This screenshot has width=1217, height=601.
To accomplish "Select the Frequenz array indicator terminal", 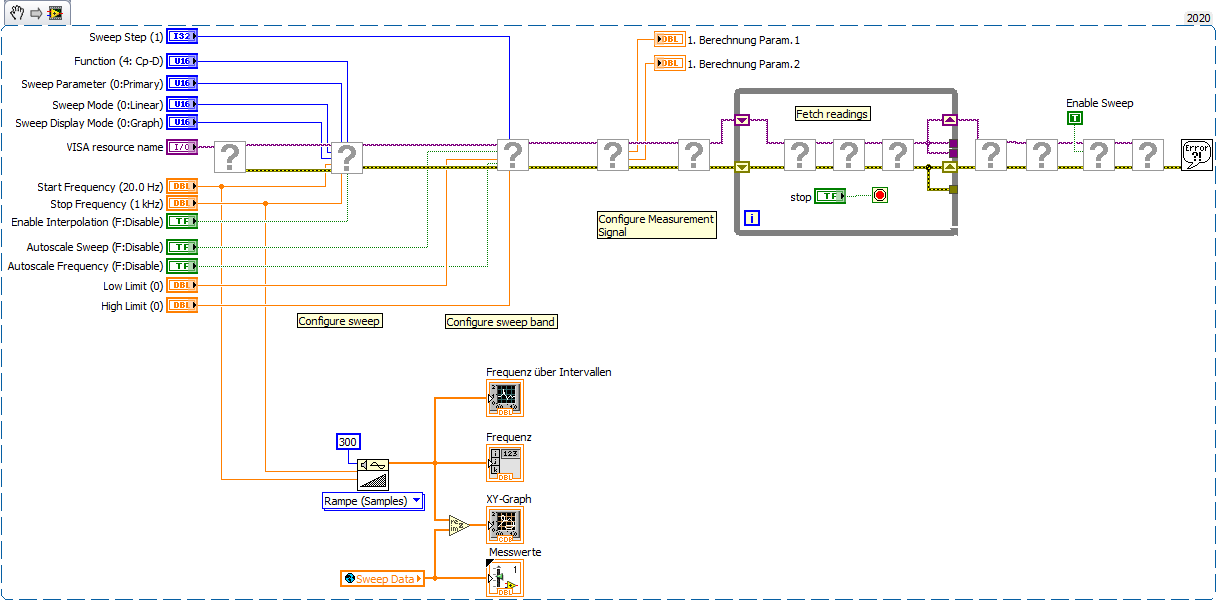I will tap(504, 463).
